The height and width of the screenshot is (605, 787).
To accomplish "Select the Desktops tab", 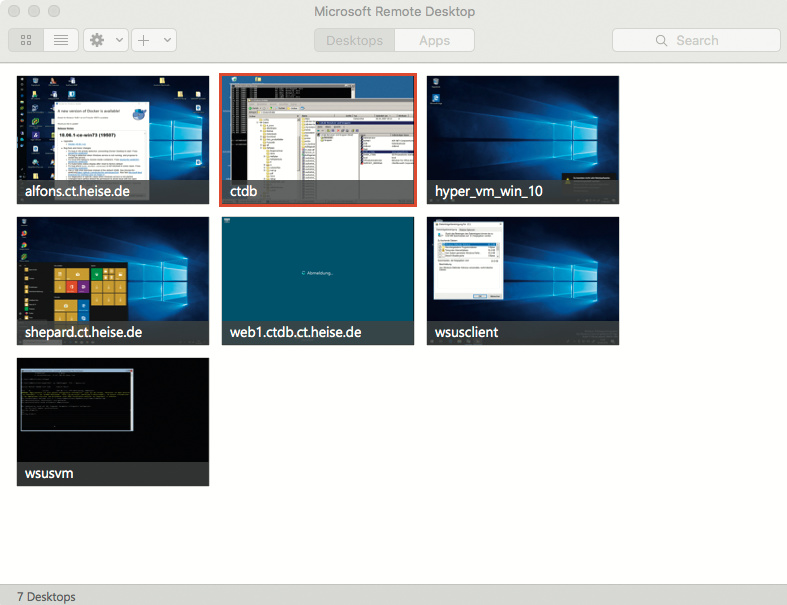I will tap(354, 40).
